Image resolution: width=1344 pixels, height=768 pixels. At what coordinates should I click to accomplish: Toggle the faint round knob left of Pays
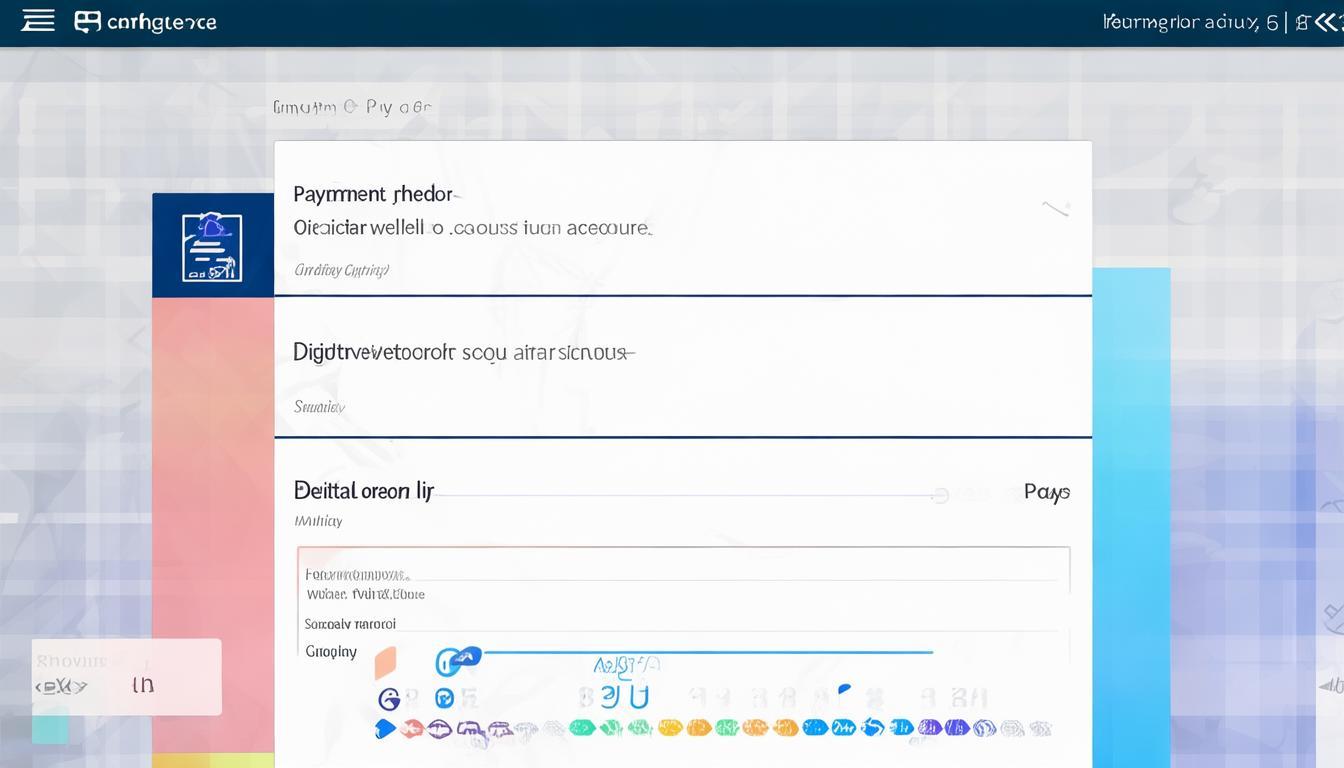coord(940,494)
